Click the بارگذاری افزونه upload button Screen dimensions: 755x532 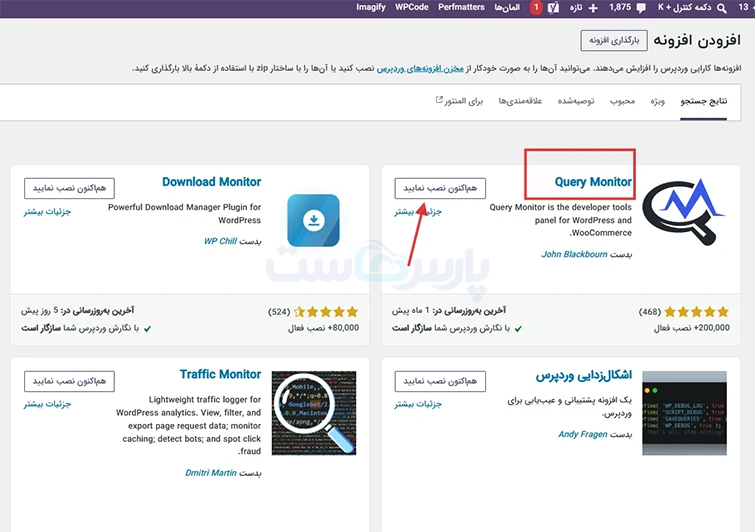pyautogui.click(x=614, y=40)
